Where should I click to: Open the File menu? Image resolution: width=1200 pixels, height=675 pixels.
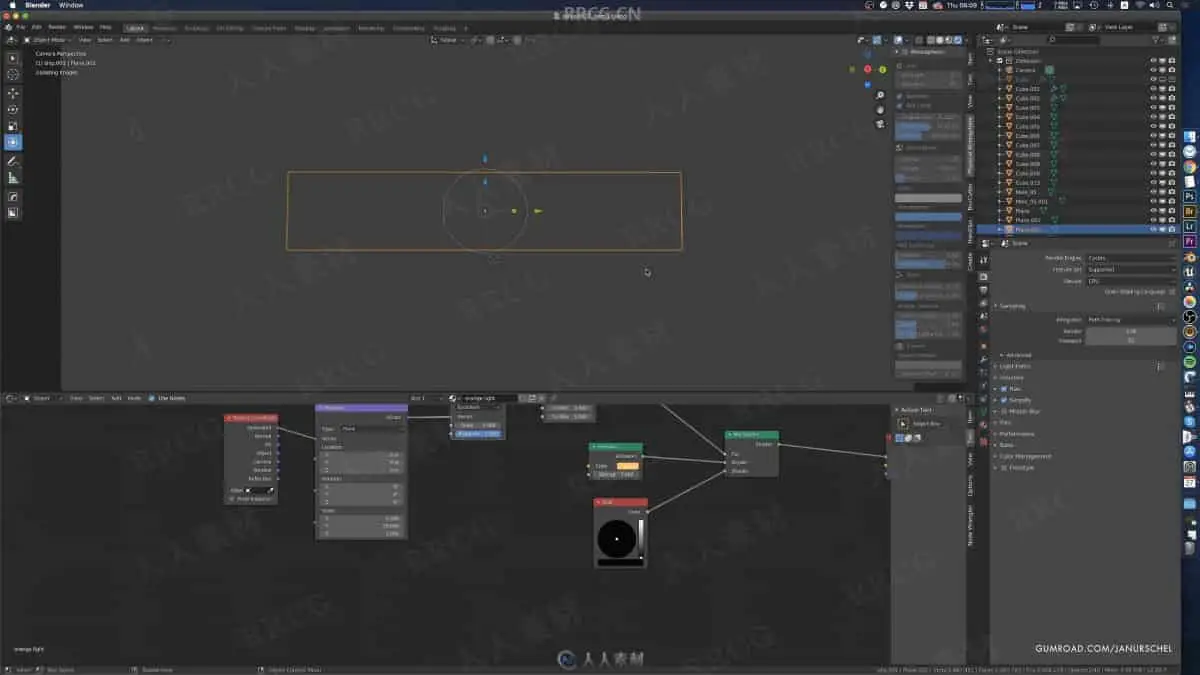pos(21,27)
